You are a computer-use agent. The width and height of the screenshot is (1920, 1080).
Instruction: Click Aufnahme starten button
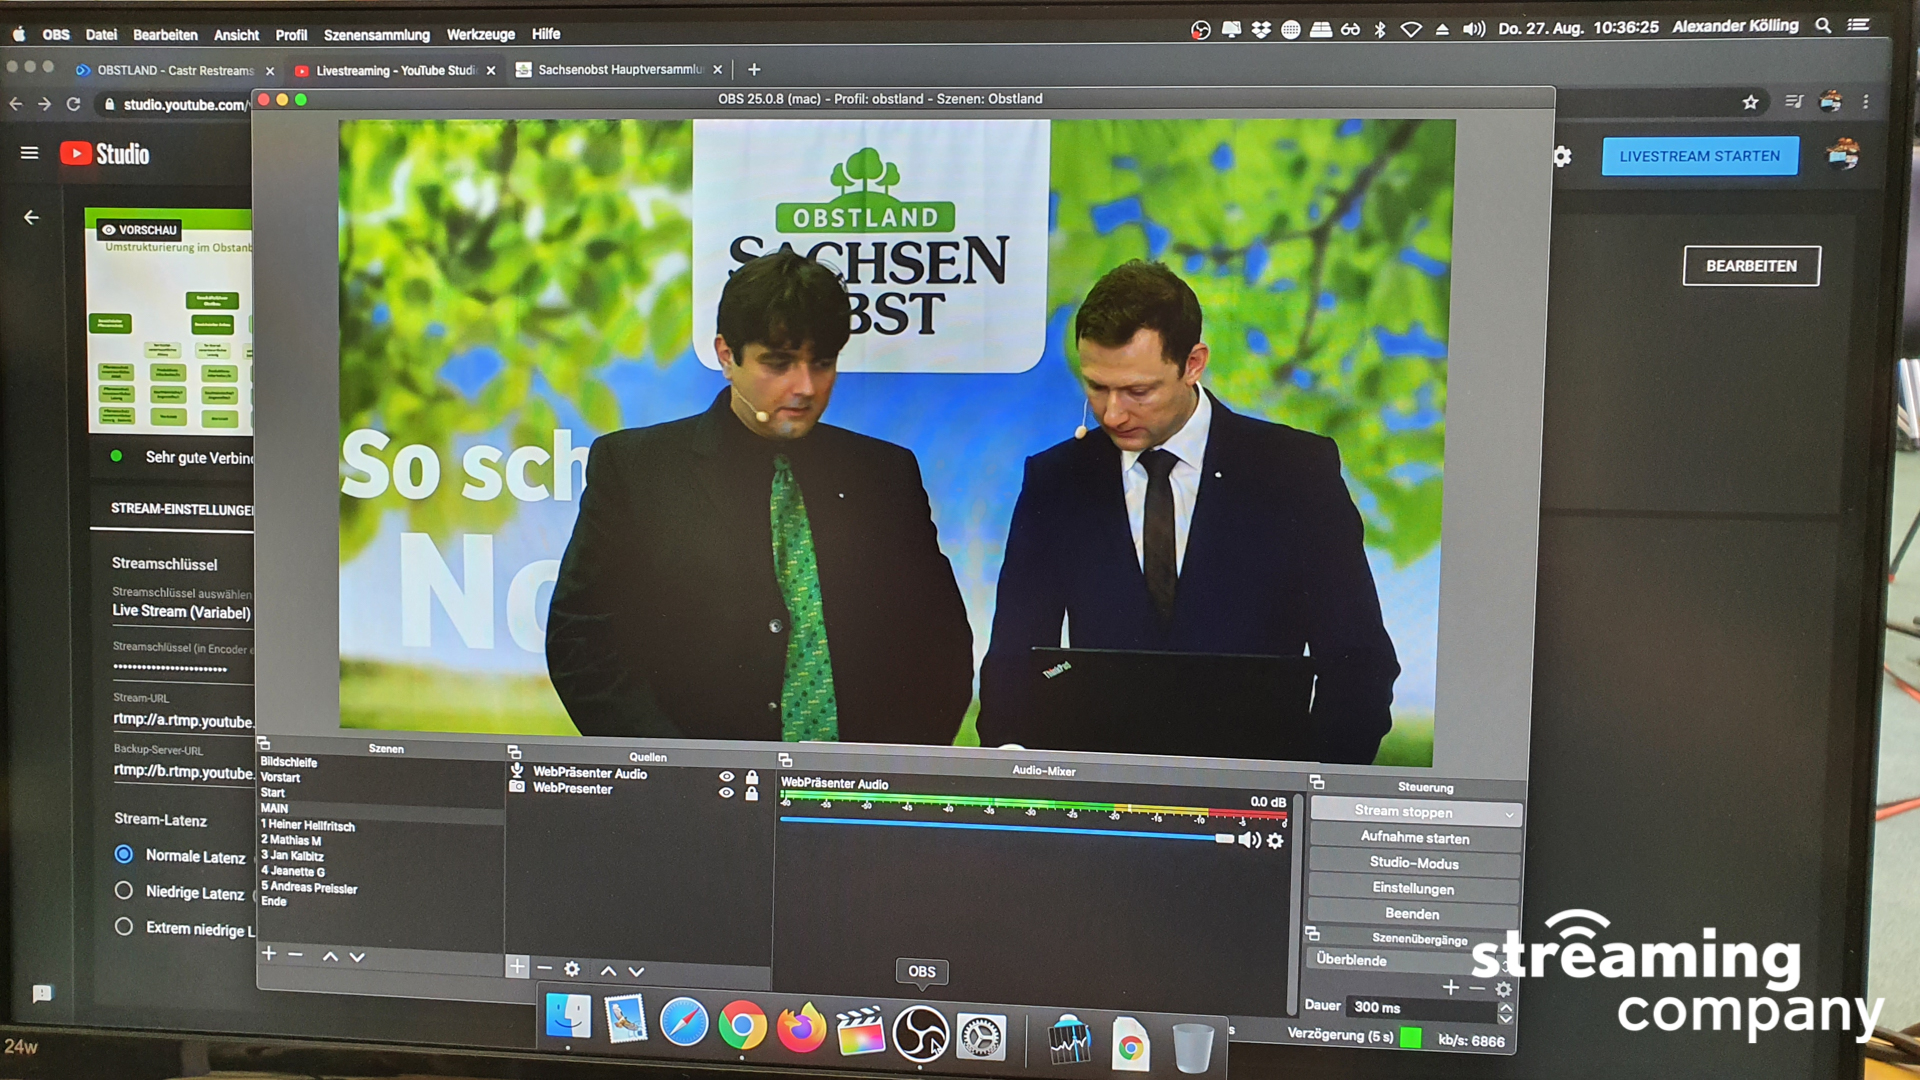click(x=1415, y=837)
